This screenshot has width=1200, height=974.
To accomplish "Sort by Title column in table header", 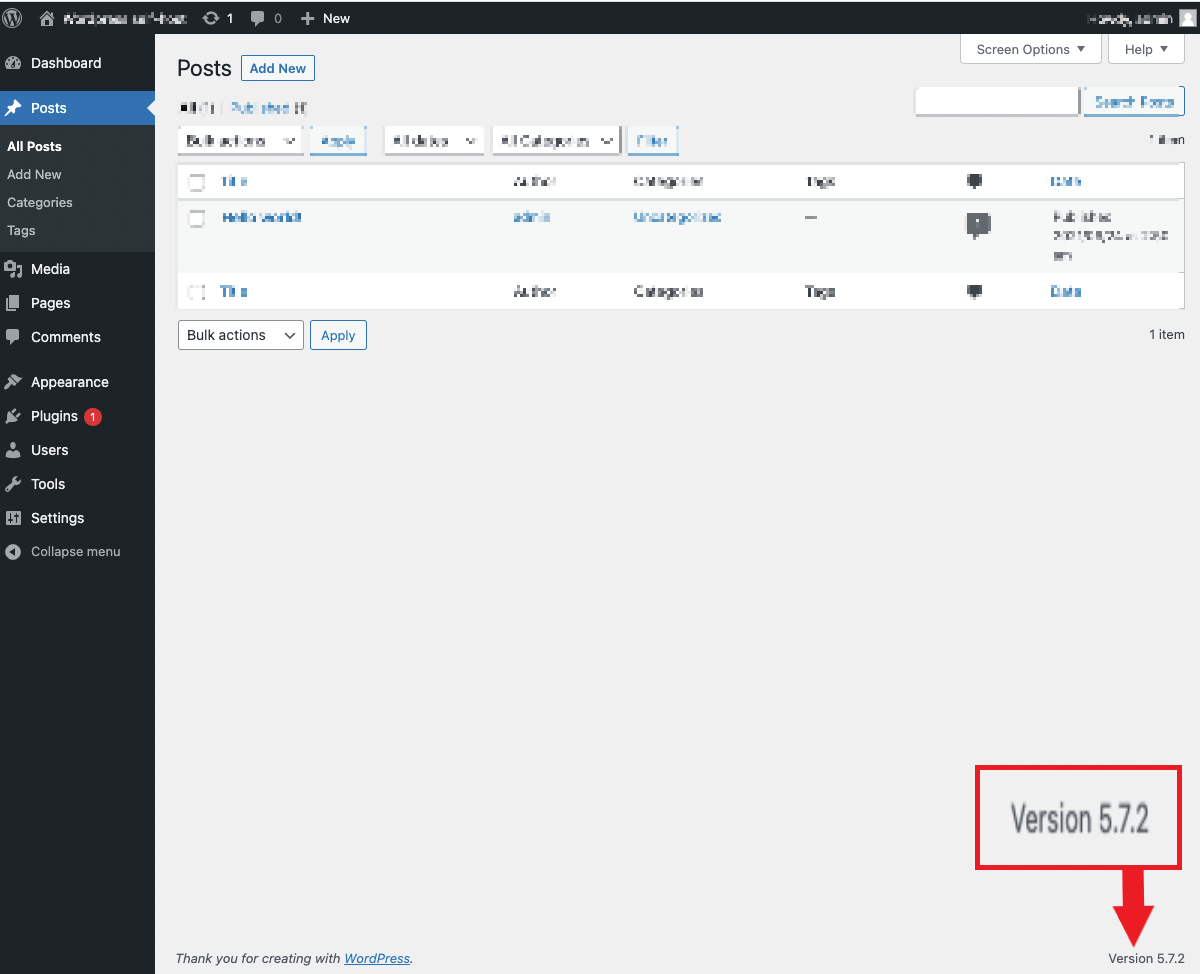I will point(234,182).
